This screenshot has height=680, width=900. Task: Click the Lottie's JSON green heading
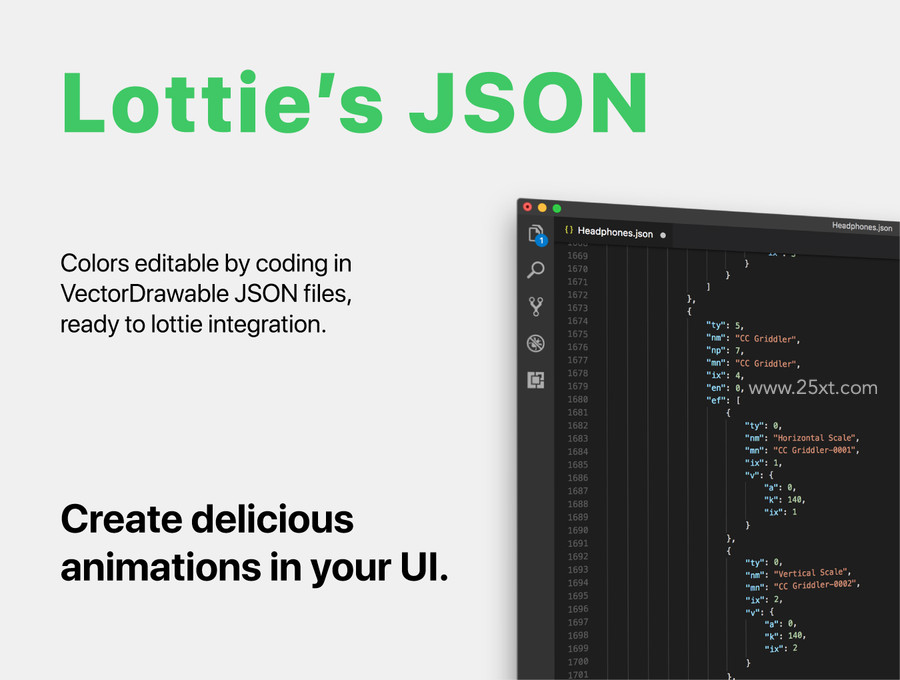pyautogui.click(x=355, y=104)
